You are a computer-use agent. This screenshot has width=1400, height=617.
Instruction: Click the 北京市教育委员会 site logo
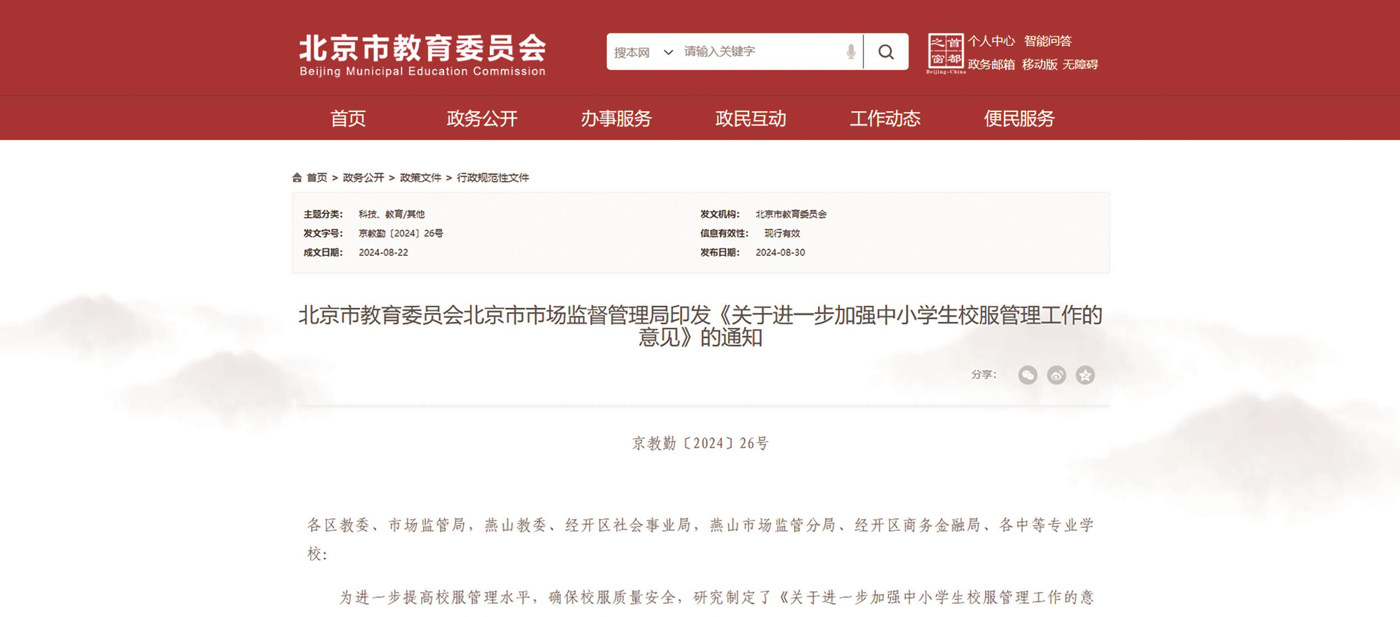[x=422, y=55]
